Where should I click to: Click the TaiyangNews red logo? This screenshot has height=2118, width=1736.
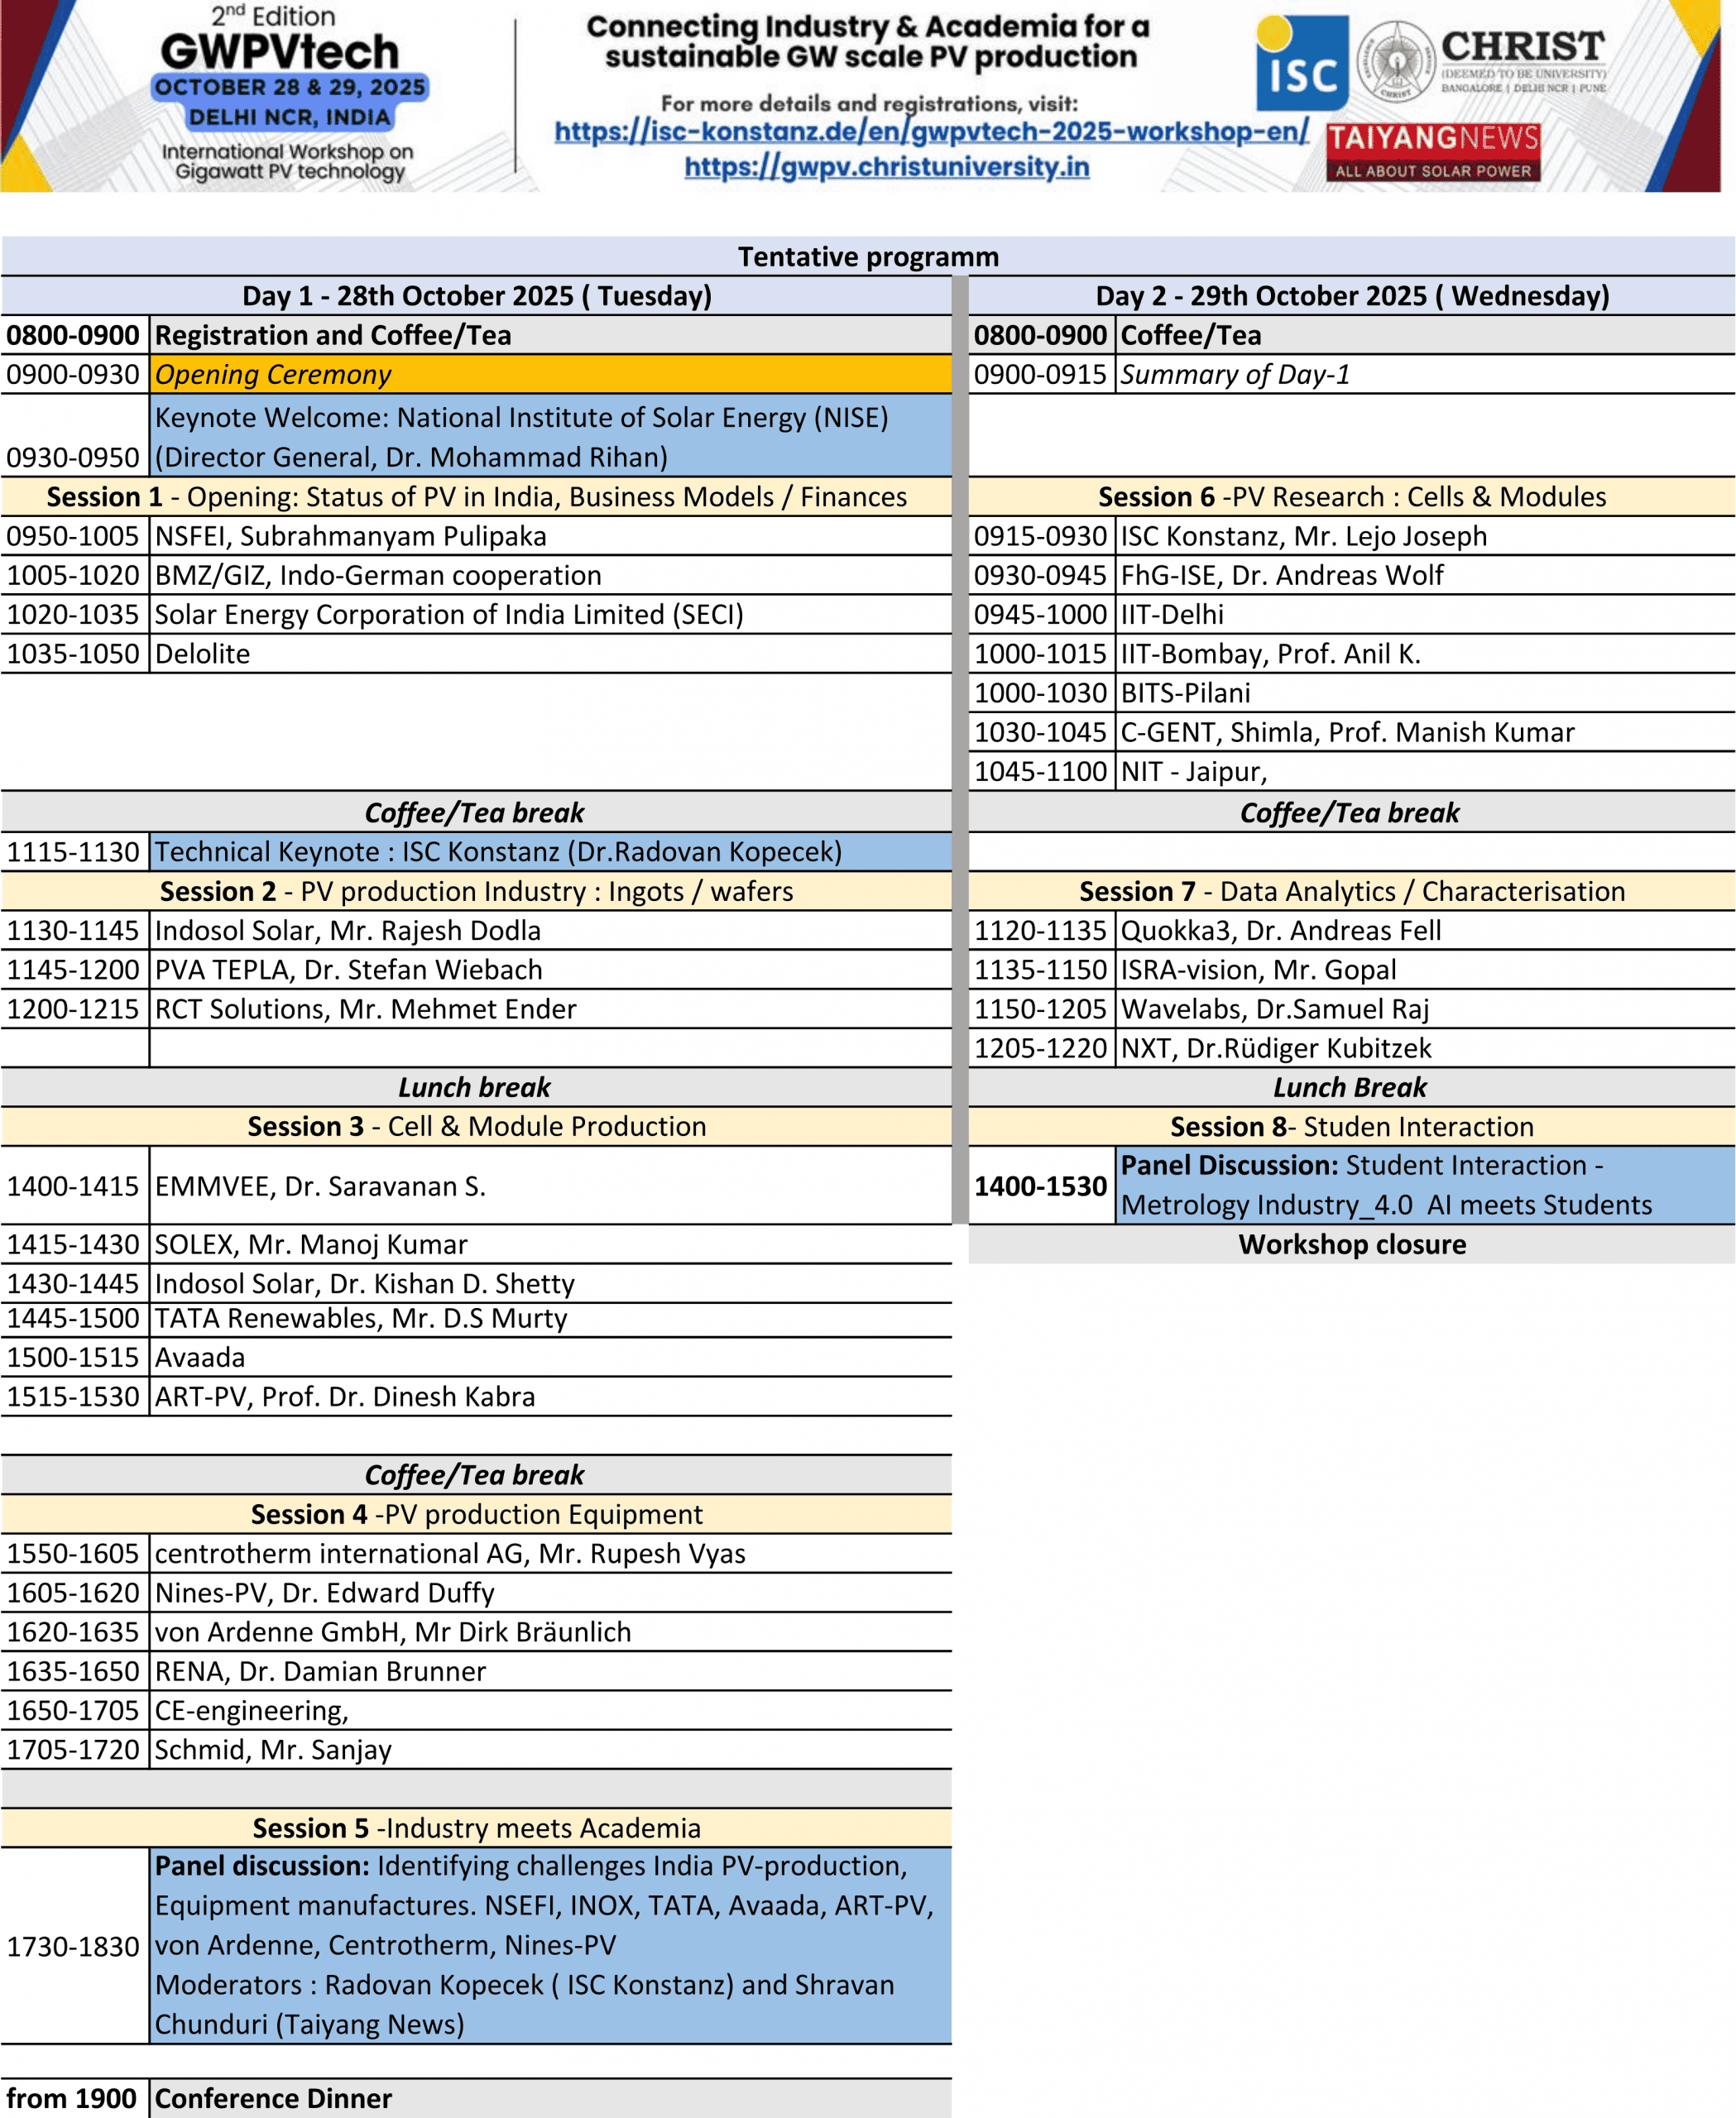(1432, 152)
